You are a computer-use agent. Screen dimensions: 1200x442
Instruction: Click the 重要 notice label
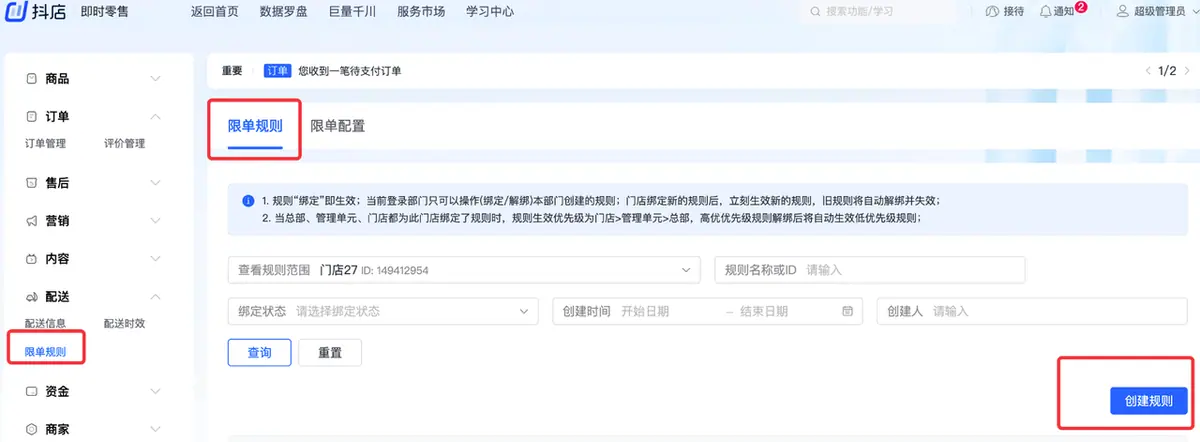coord(232,71)
